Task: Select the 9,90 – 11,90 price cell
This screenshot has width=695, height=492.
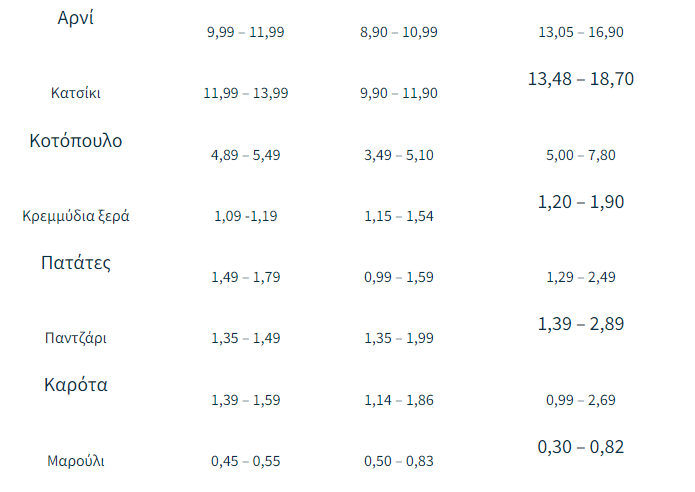Action: coord(399,93)
